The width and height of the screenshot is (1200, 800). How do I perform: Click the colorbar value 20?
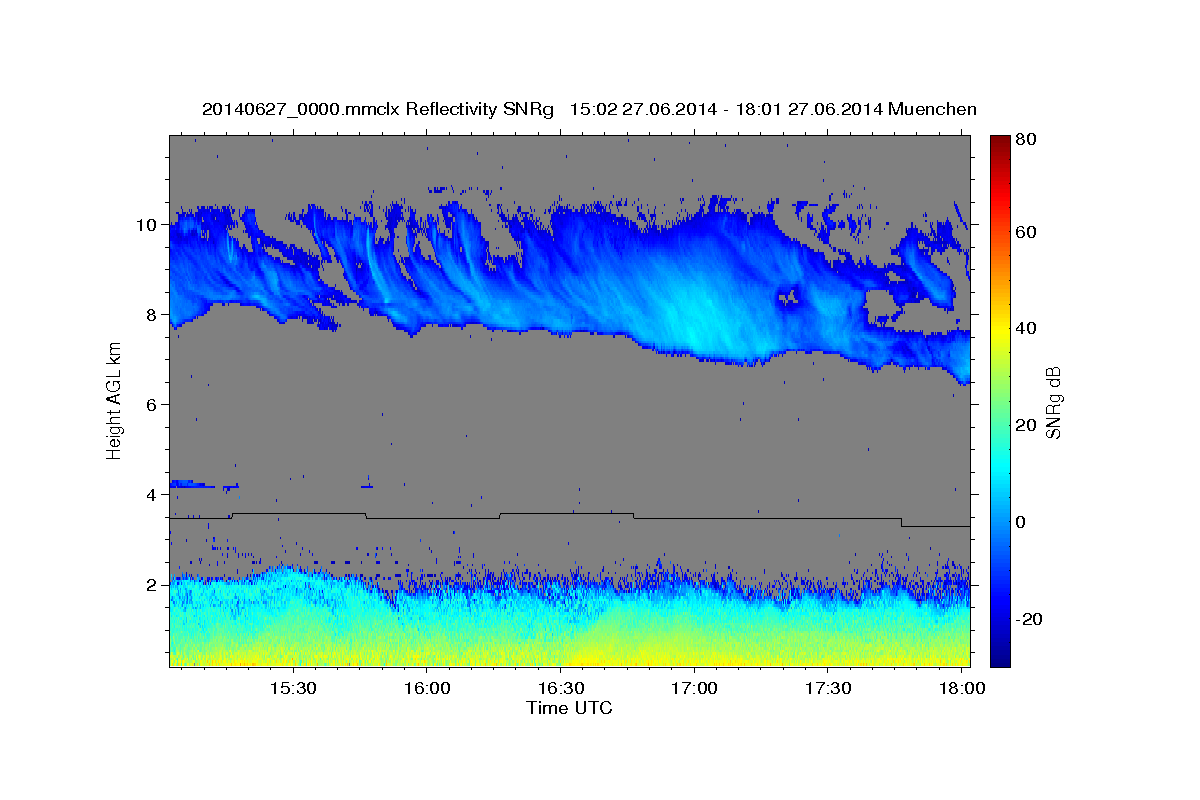[x=1027, y=426]
